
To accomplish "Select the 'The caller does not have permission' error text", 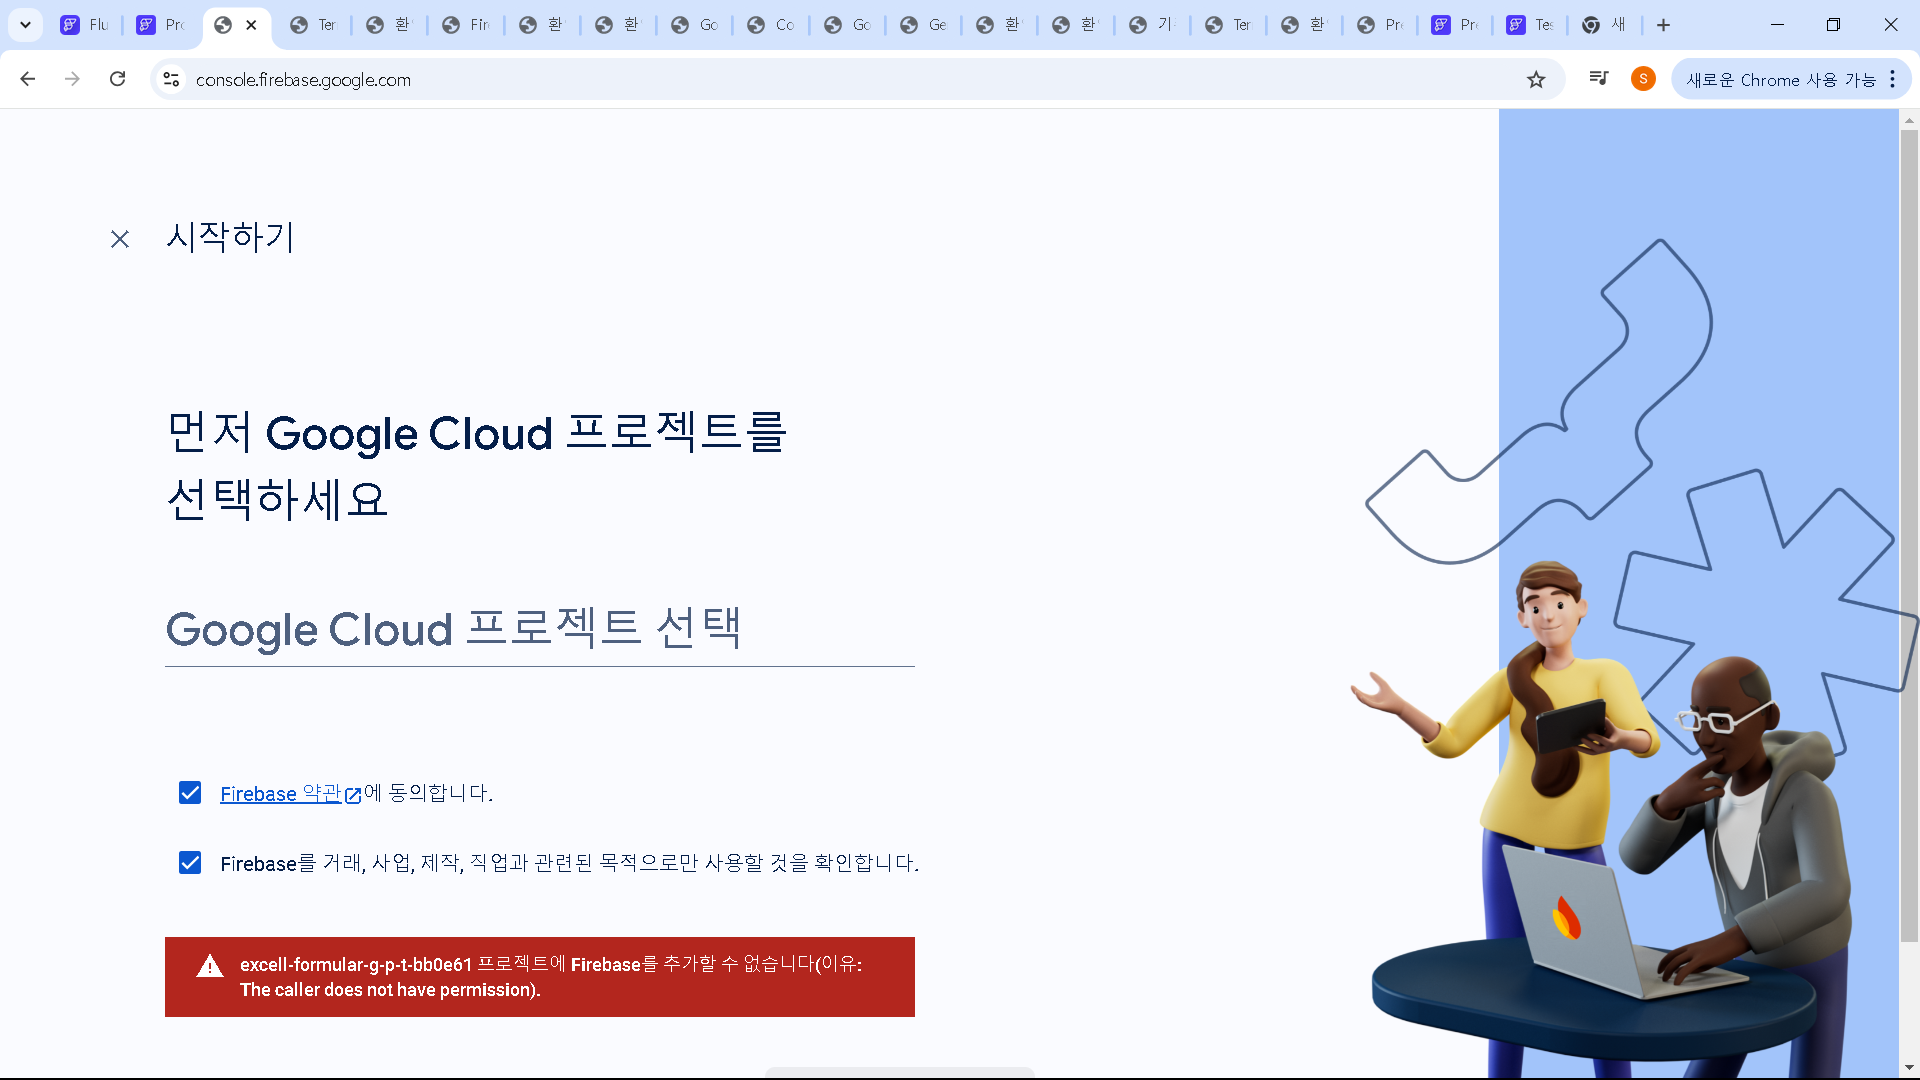I will [390, 990].
